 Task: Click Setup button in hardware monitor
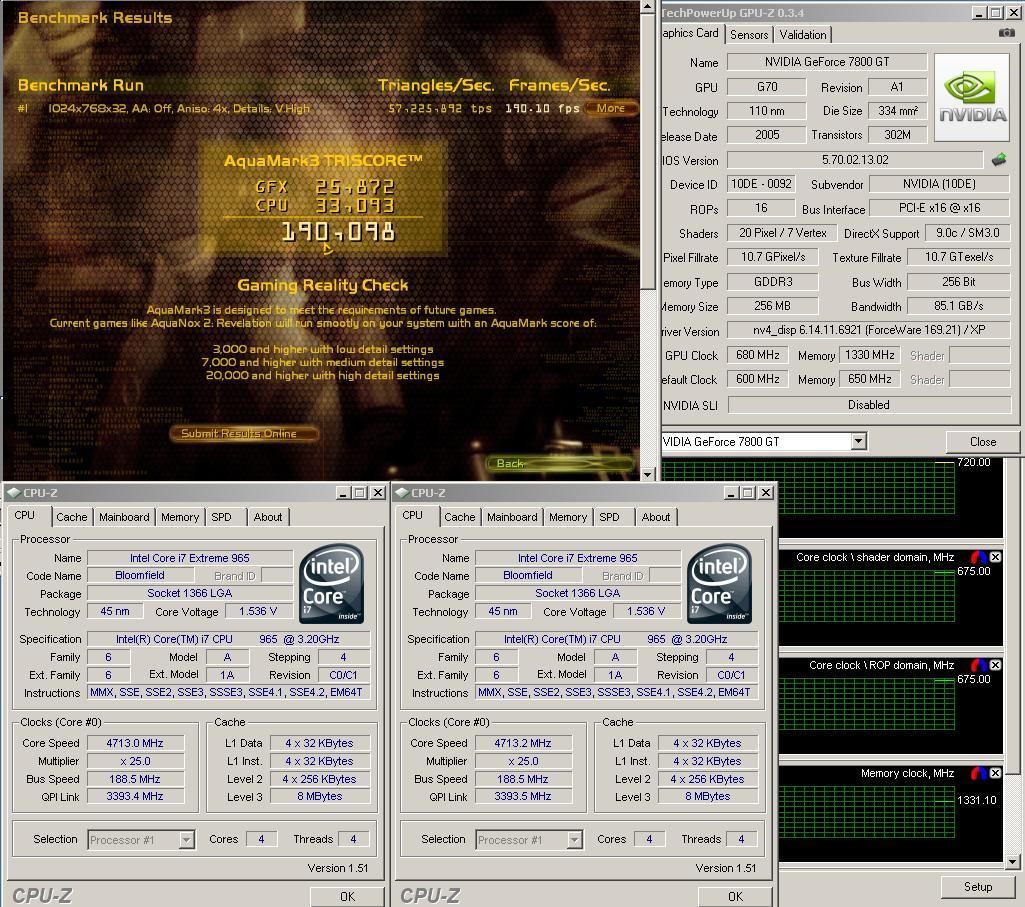pos(978,887)
